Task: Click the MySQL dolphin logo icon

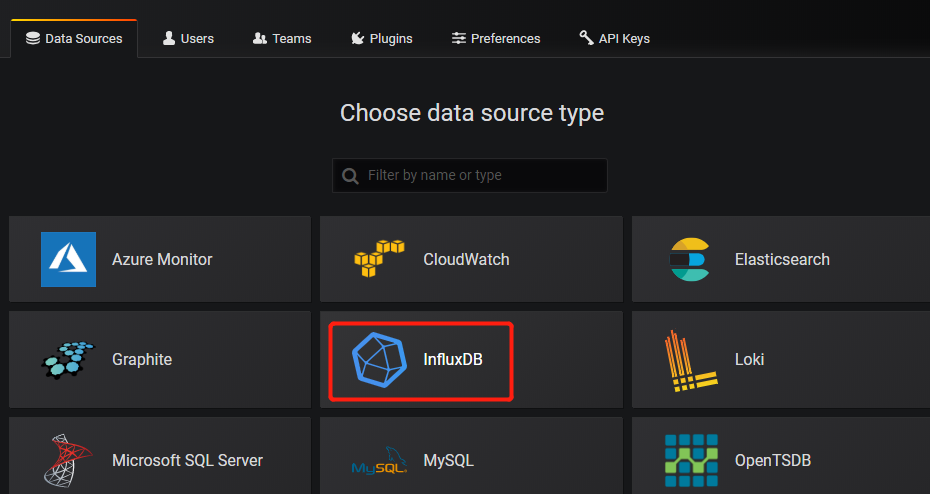Action: [380, 461]
